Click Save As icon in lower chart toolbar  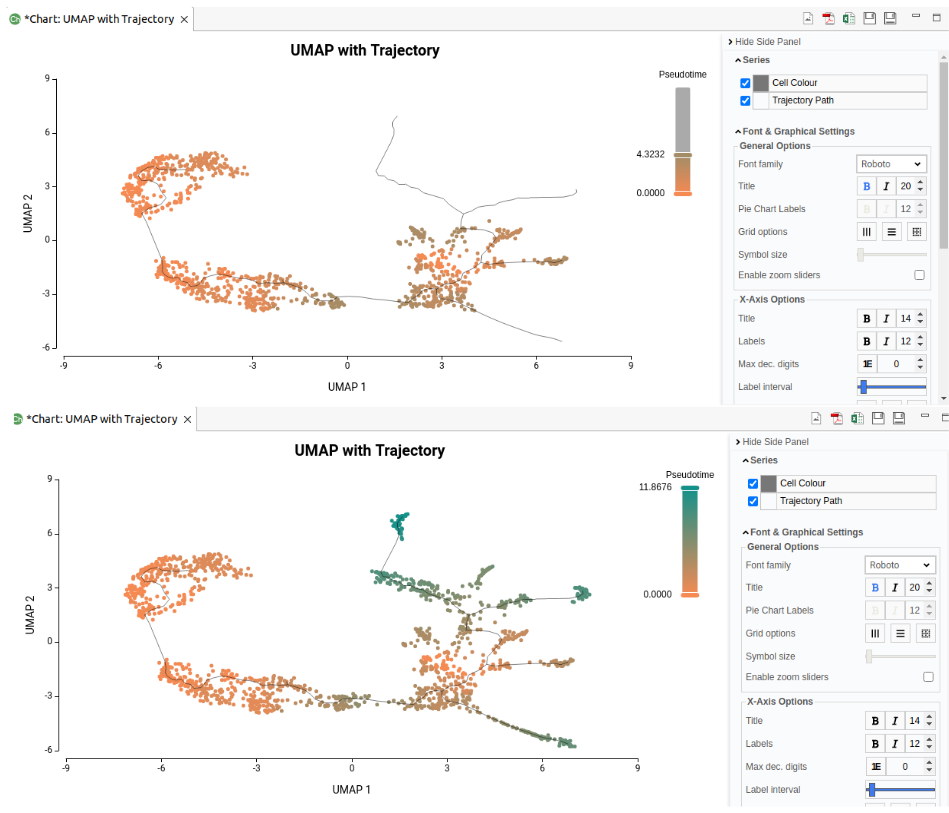point(899,418)
